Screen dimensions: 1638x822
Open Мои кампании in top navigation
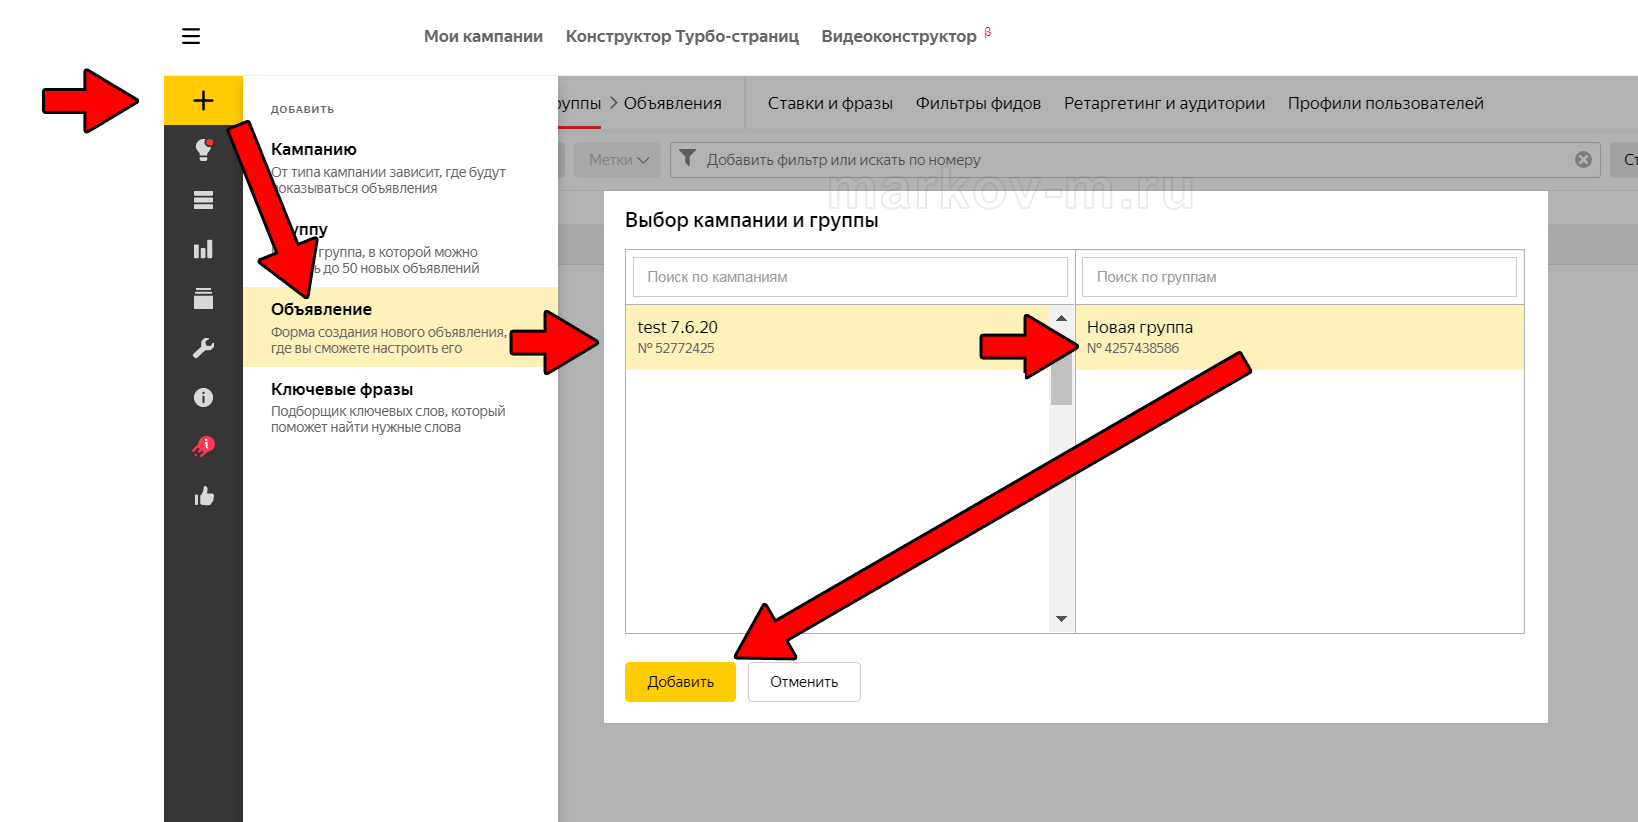483,36
